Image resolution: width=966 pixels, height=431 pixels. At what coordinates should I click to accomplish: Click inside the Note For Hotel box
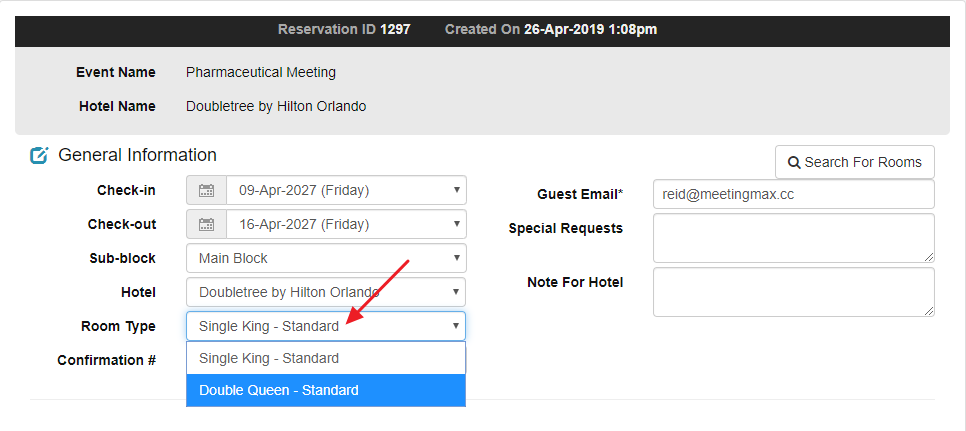(x=793, y=292)
